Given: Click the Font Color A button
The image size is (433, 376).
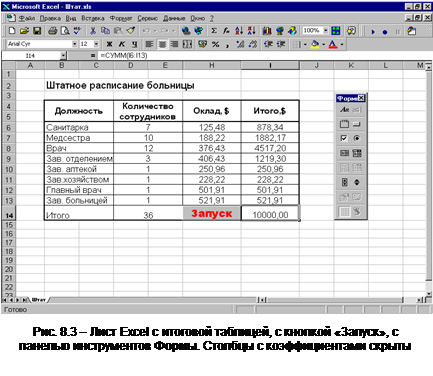Looking at the screenshot, I should [333, 44].
